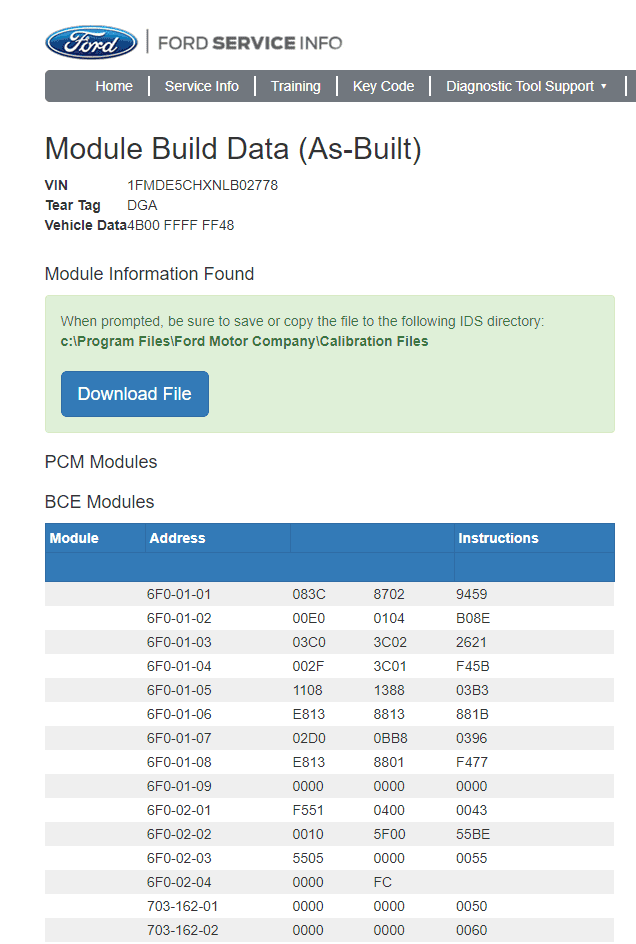636x944 pixels.
Task: Click the BCE Modules heading
Action: [x=99, y=502]
